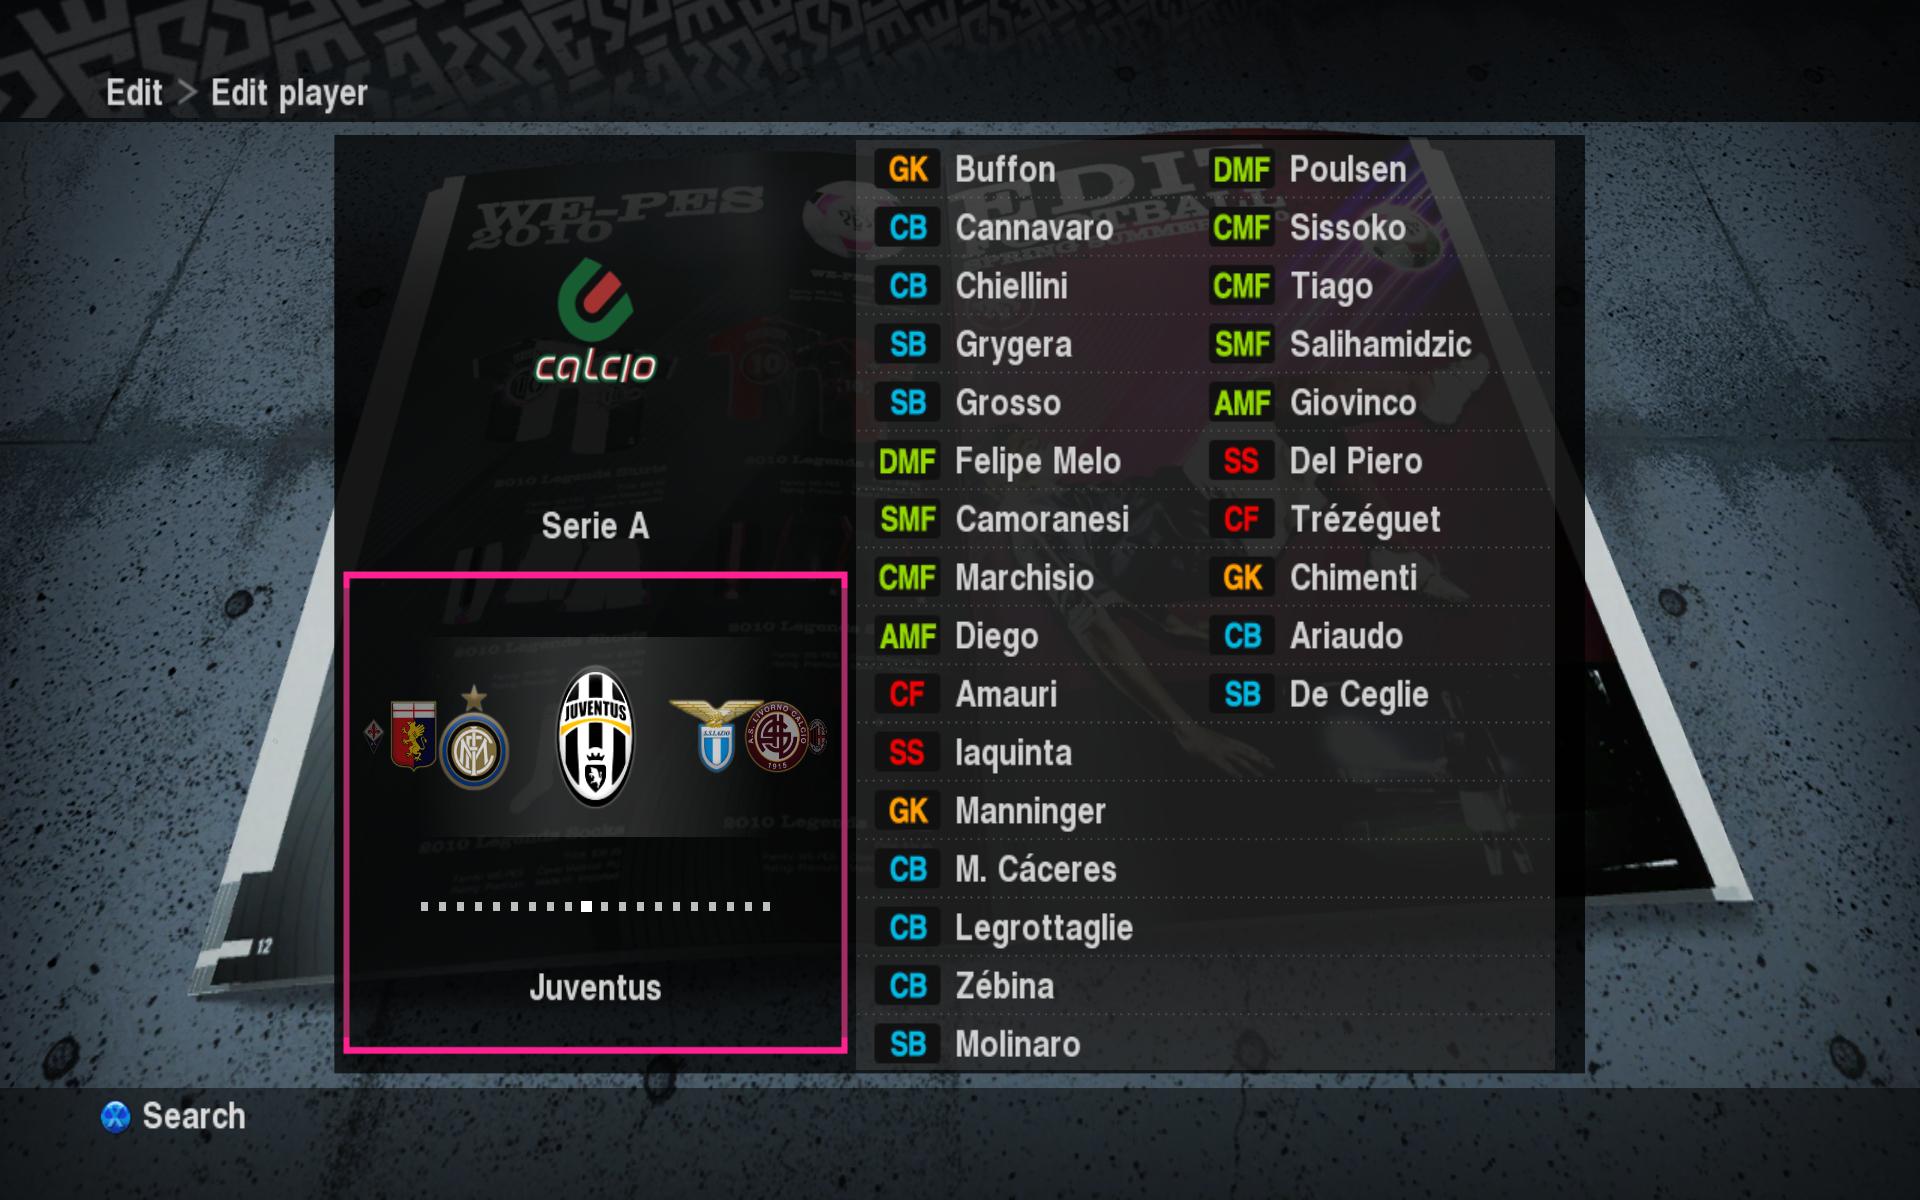The image size is (1920, 1200).
Task: Choose the Livorno Calcio crest
Action: click(777, 737)
